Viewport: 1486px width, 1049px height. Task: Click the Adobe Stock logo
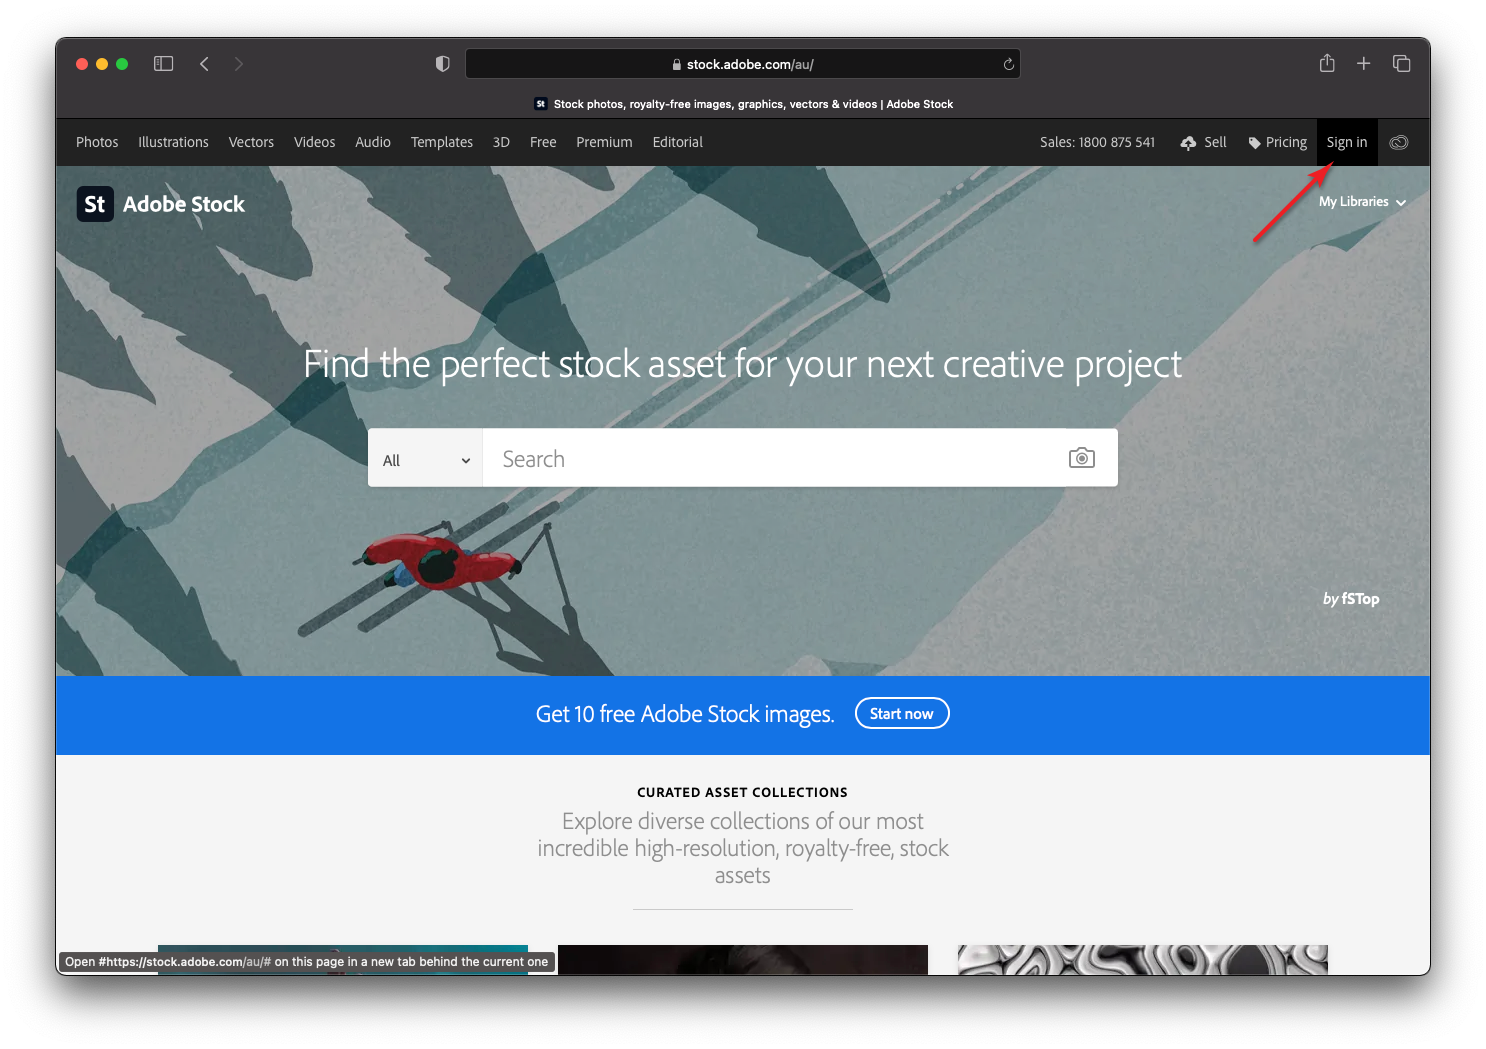point(161,204)
